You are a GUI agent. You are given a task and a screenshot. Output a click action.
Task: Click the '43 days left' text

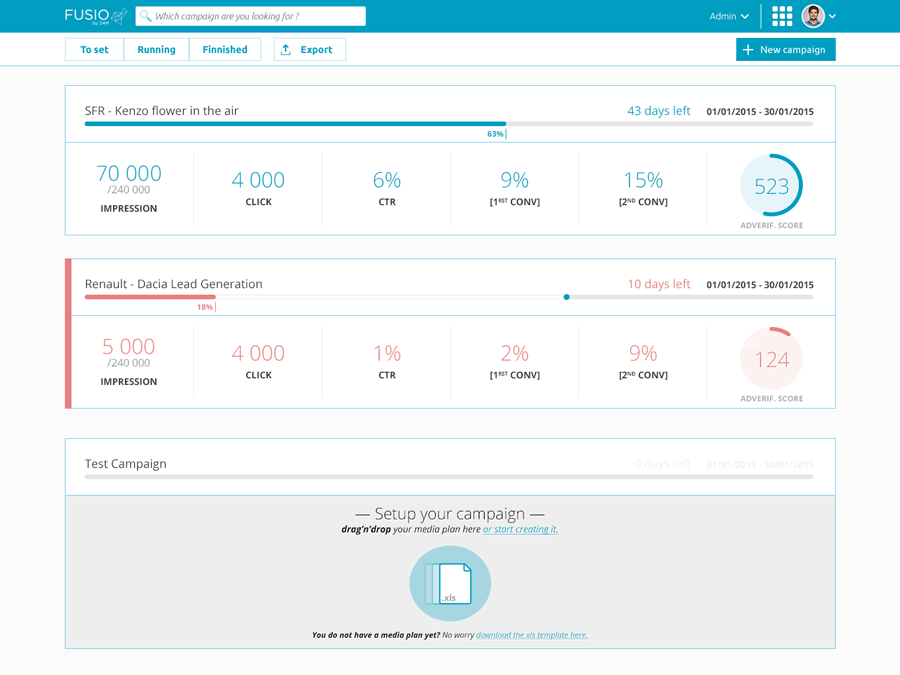pyautogui.click(x=658, y=111)
